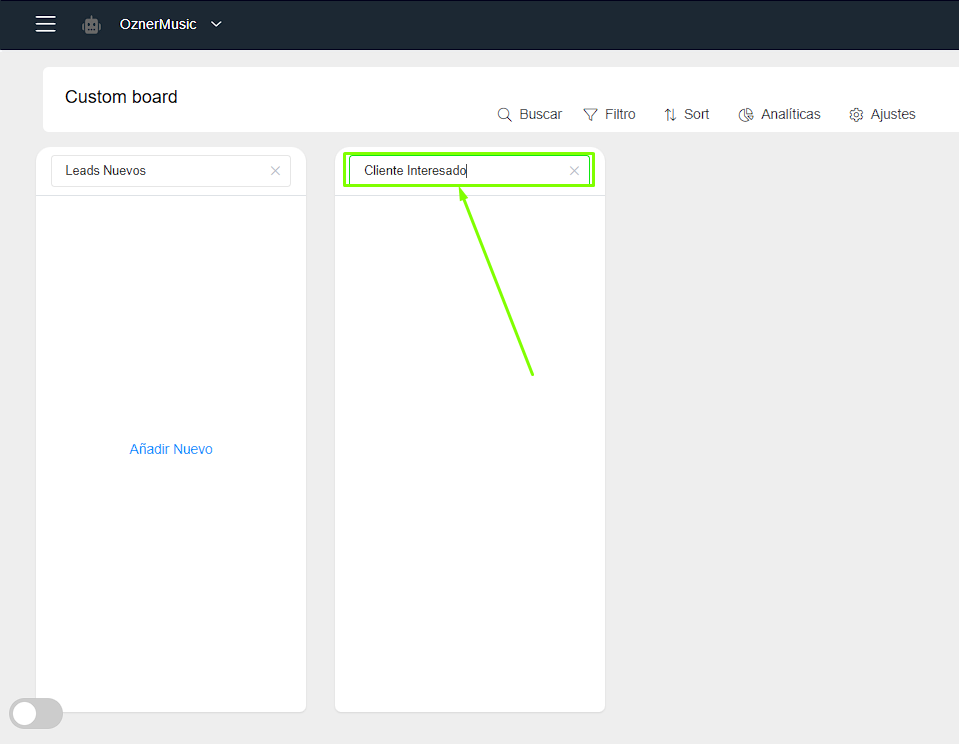This screenshot has height=744, width=959.
Task: Click the Sort text label
Action: (697, 115)
